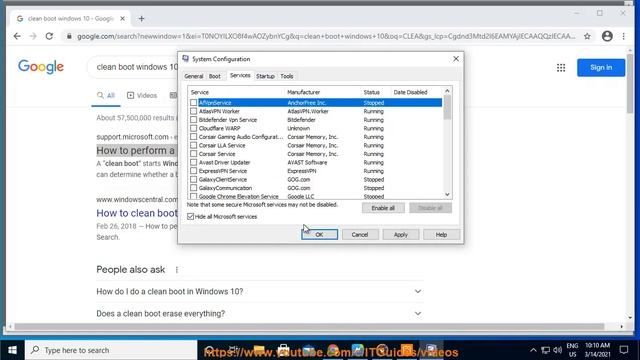The image size is (640, 360).
Task: Click Sign in on Google
Action: click(601, 68)
